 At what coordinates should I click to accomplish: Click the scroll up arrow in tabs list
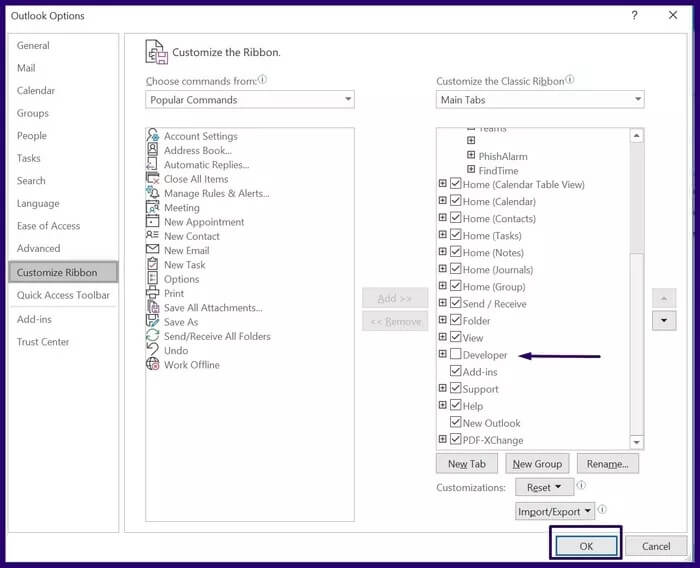[x=637, y=135]
